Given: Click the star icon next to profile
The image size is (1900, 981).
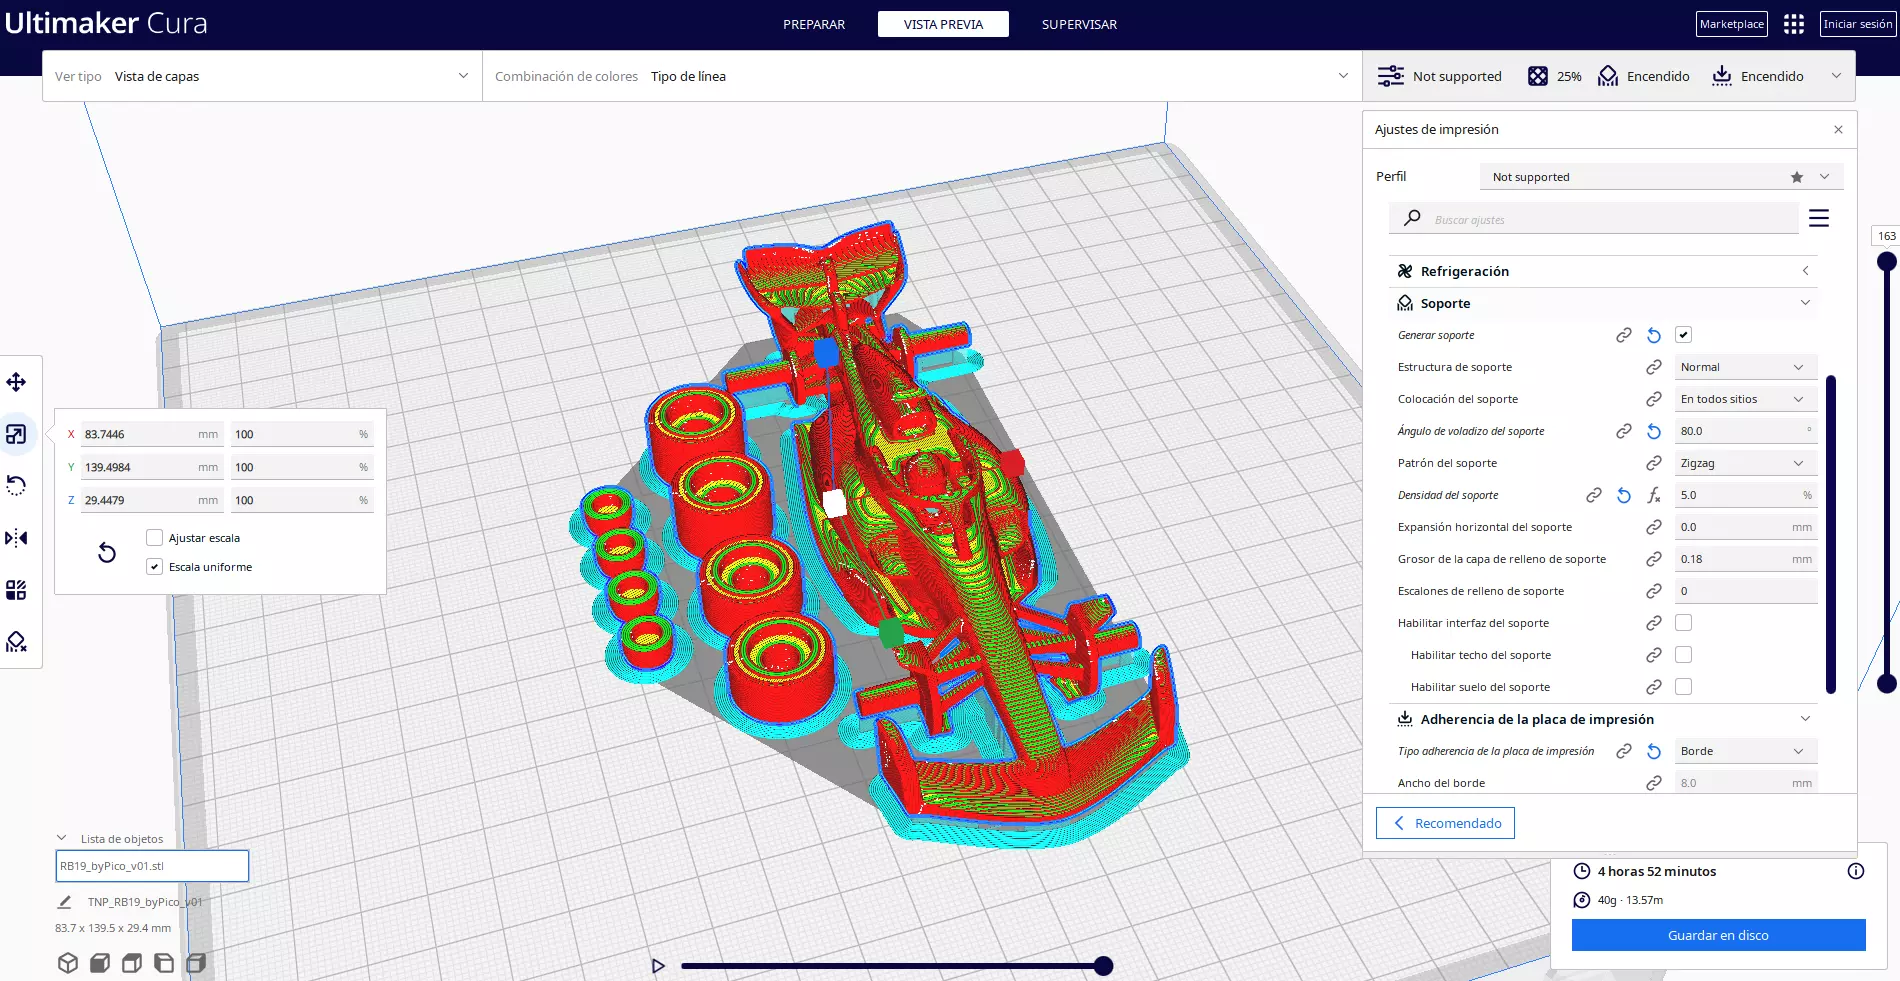Looking at the screenshot, I should [1797, 177].
